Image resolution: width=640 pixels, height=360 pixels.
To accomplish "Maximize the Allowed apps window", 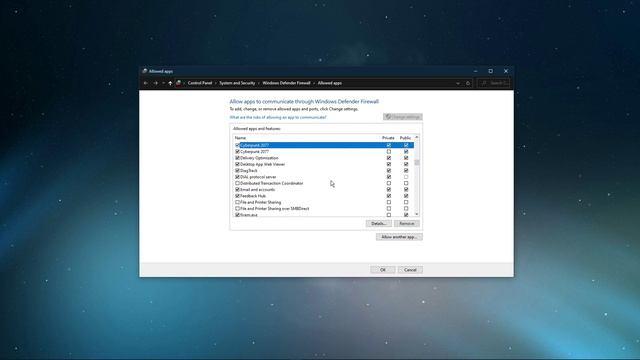I will click(491, 71).
